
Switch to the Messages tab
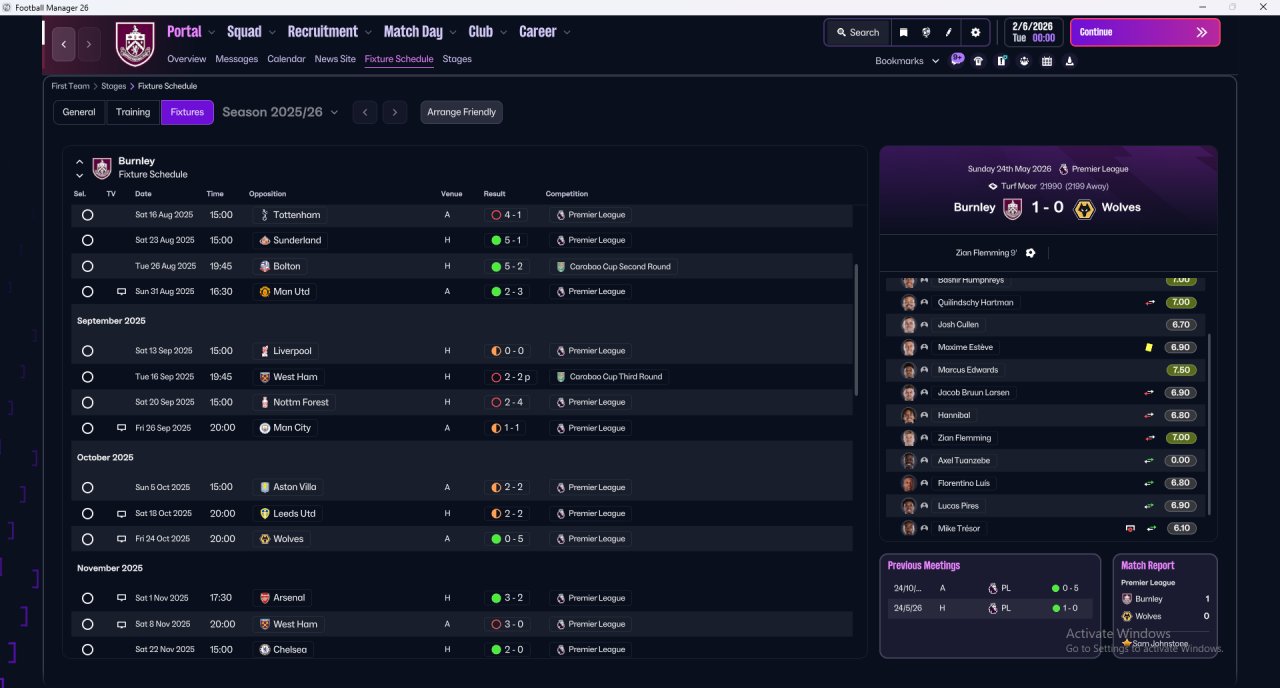237,59
